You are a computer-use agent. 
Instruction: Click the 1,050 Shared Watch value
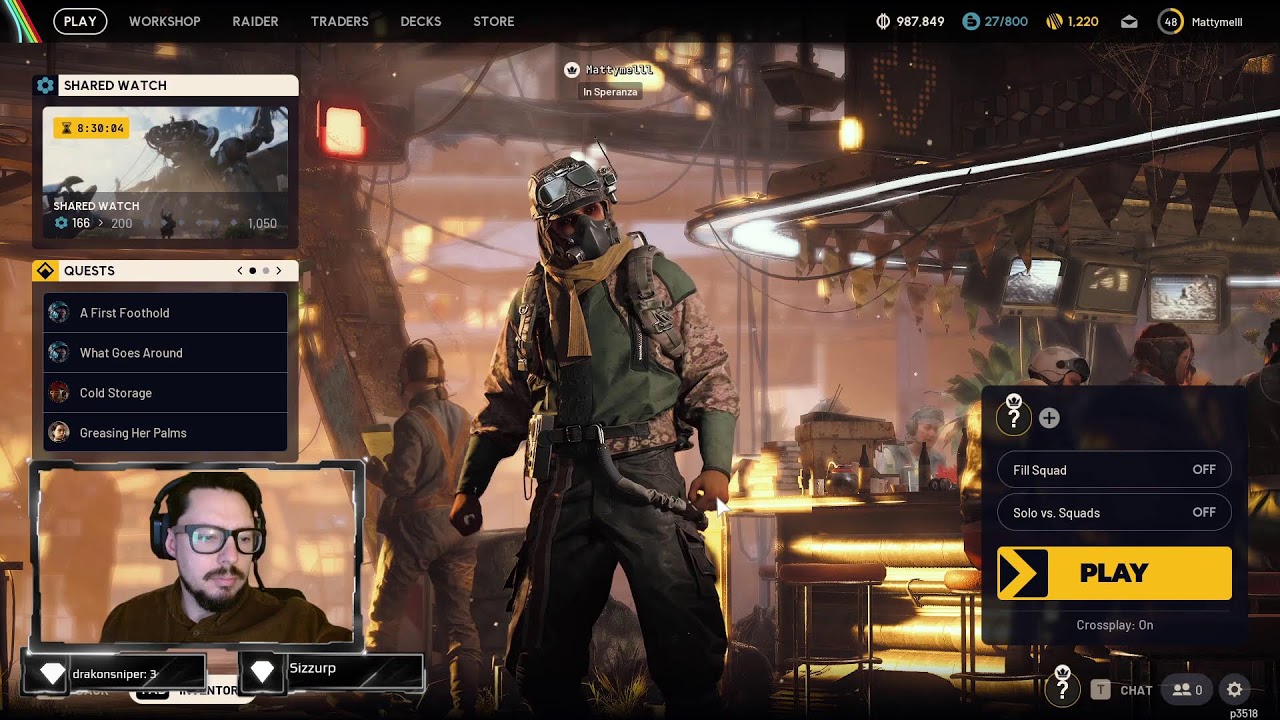(x=262, y=223)
